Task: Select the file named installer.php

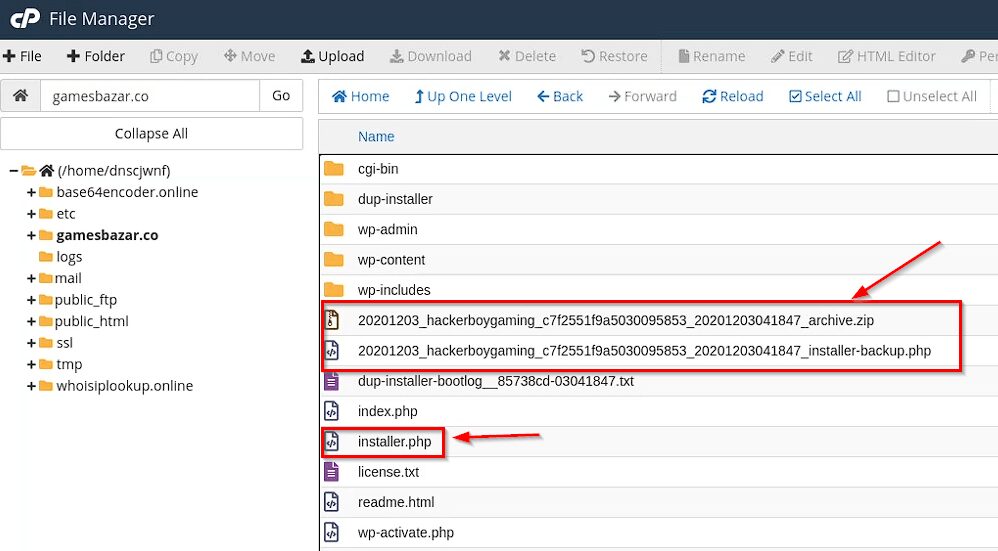Action: click(x=395, y=442)
